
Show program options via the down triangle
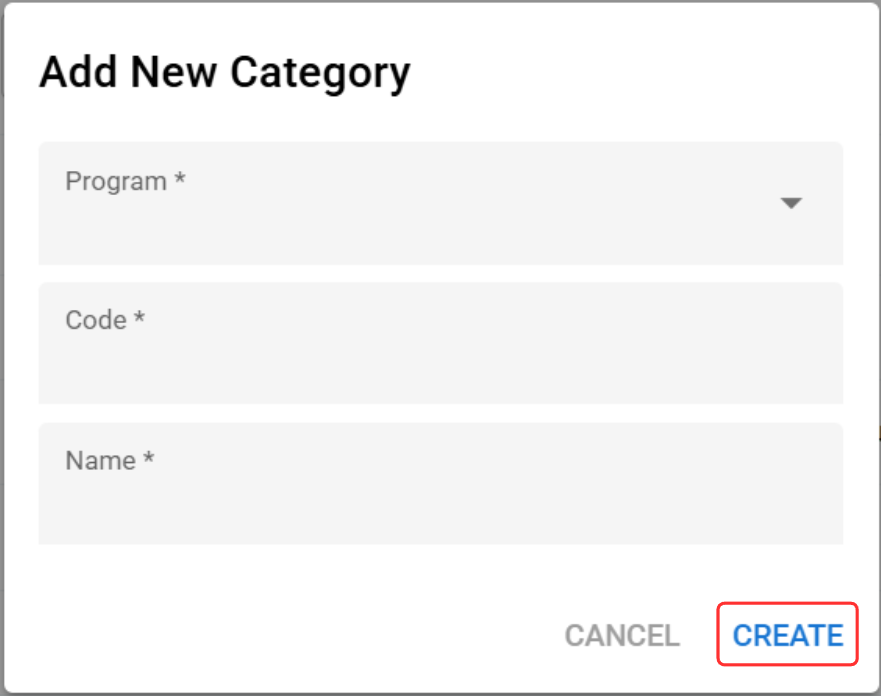tap(791, 203)
